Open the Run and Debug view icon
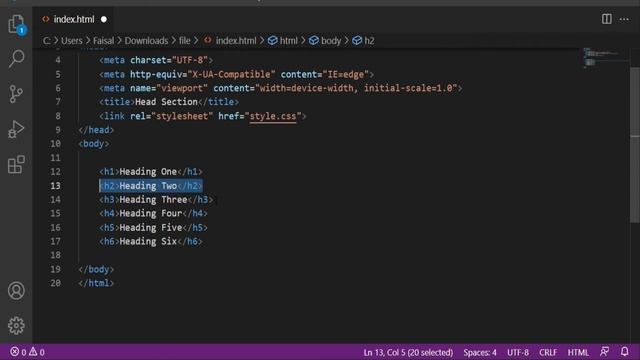 16,129
